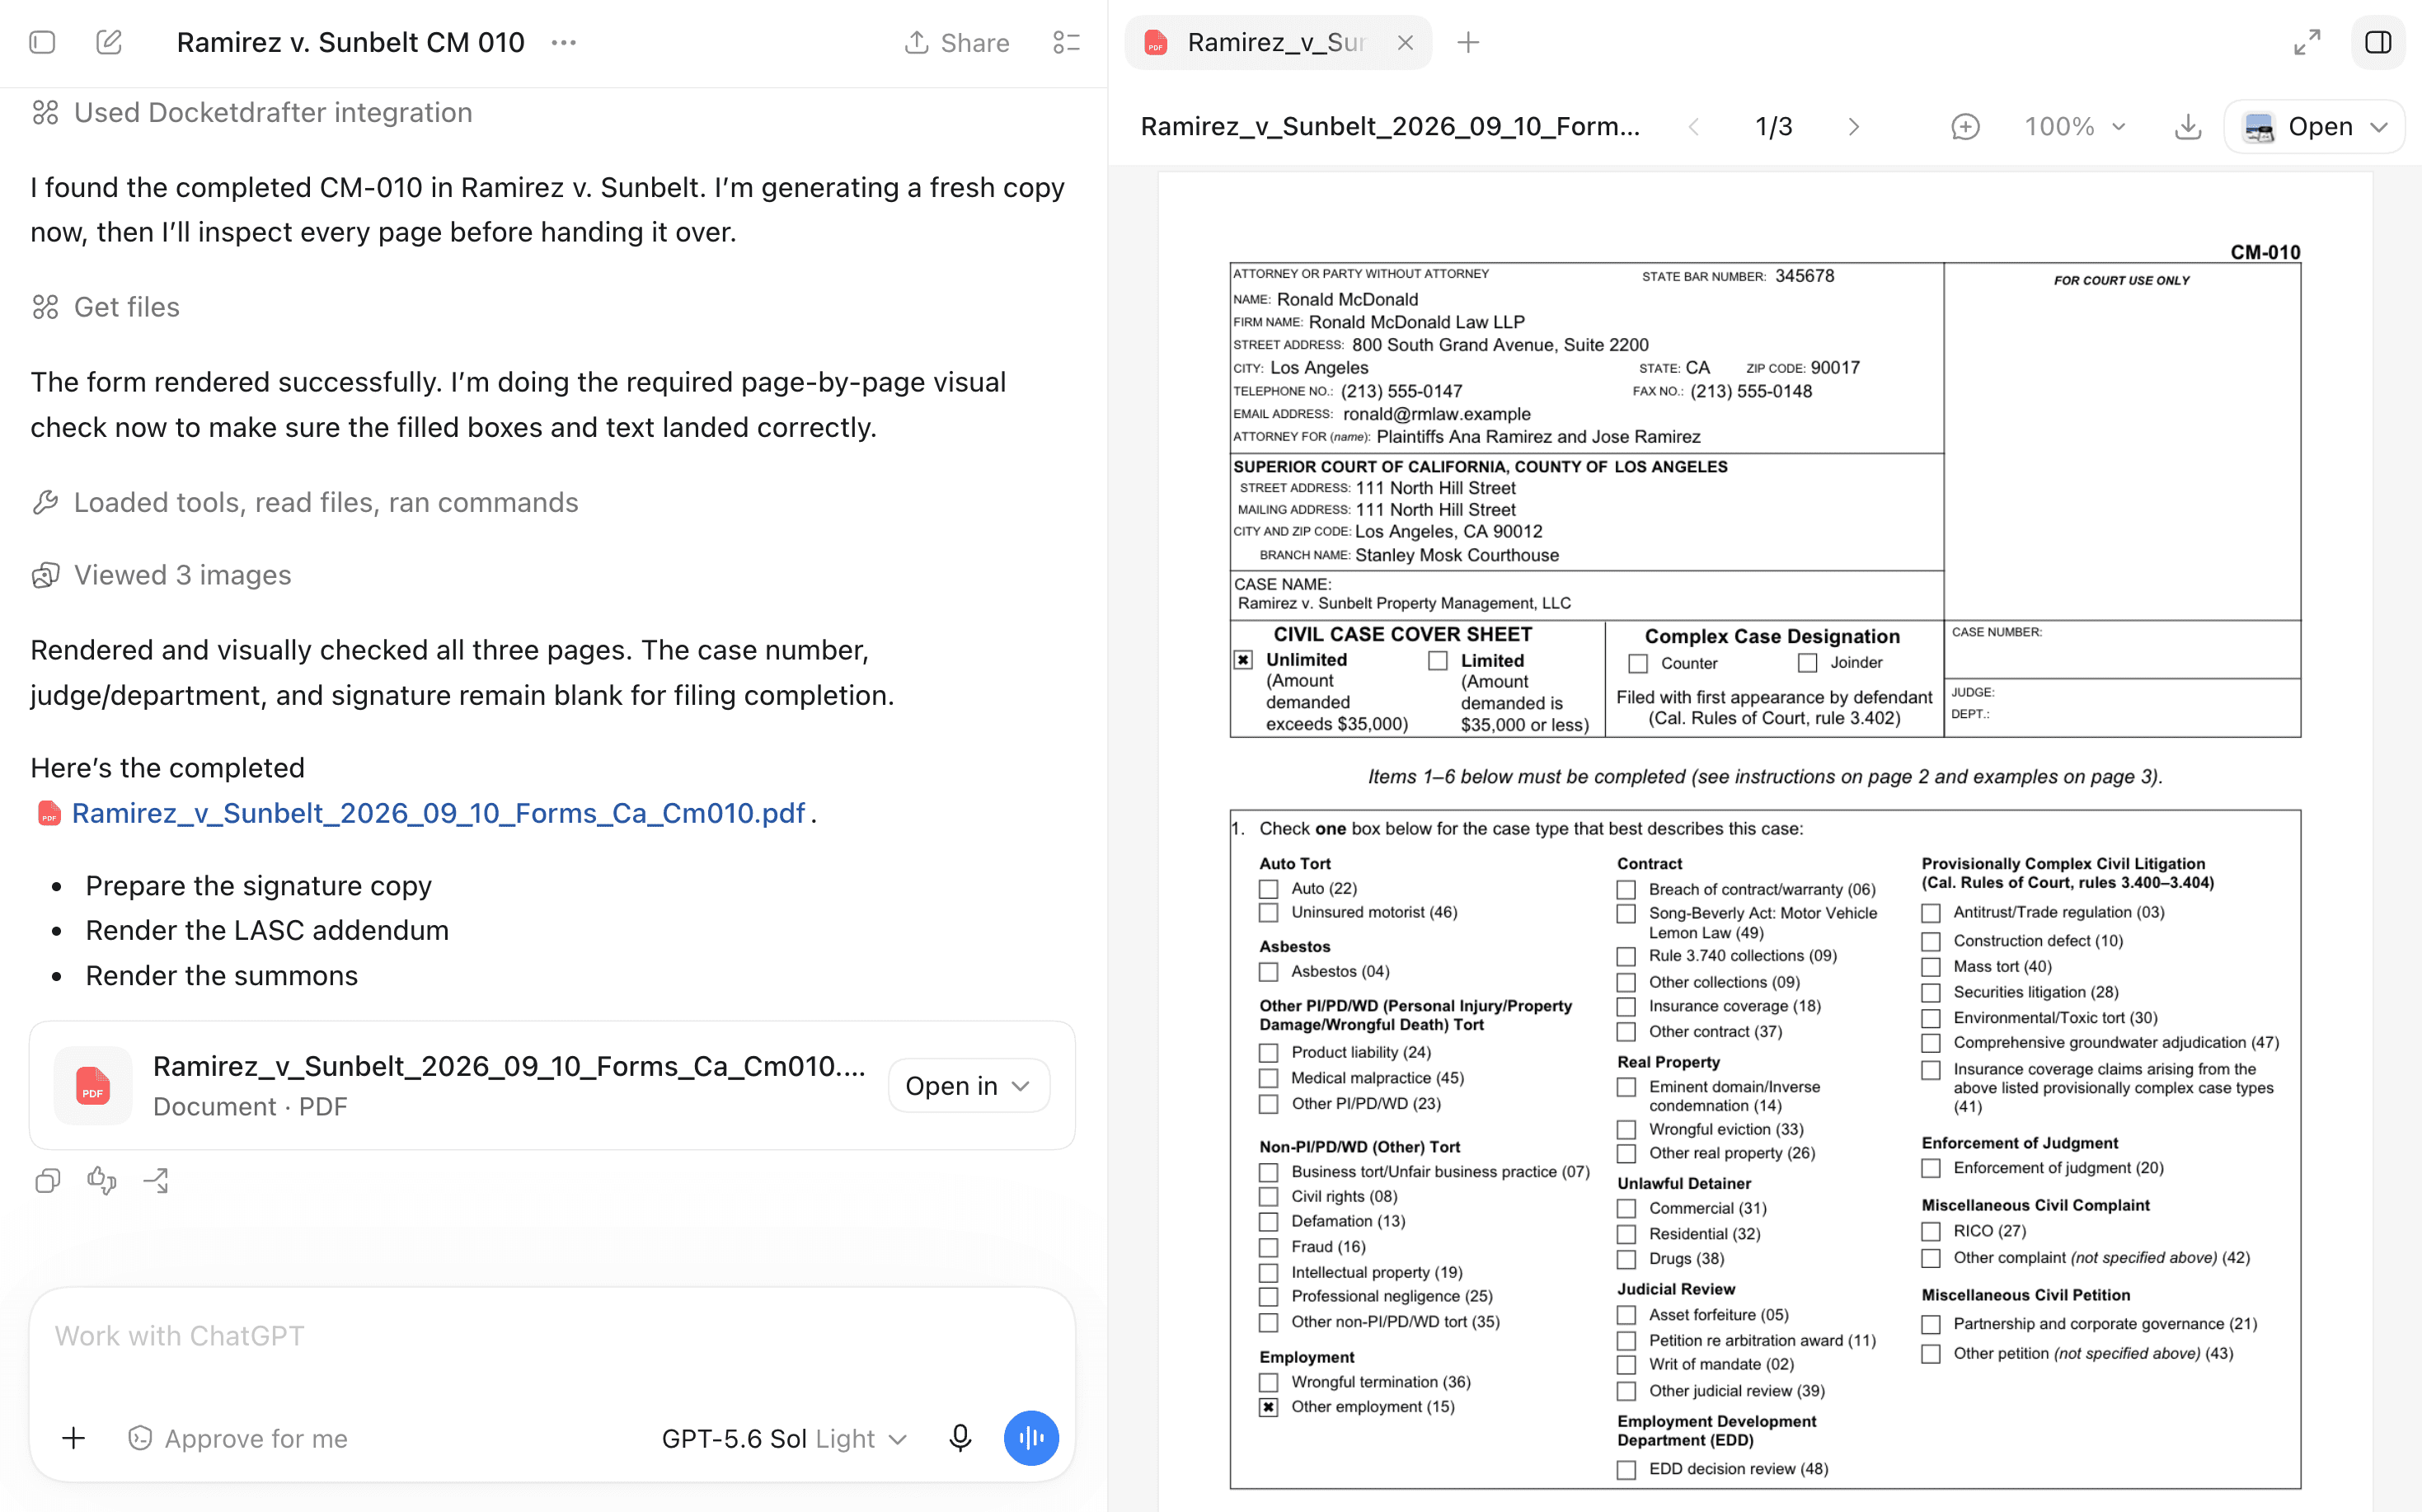Toggle the 'Other employment (15)' checkbox
Viewport: 2422px width, 1512px height.
click(1269, 1407)
